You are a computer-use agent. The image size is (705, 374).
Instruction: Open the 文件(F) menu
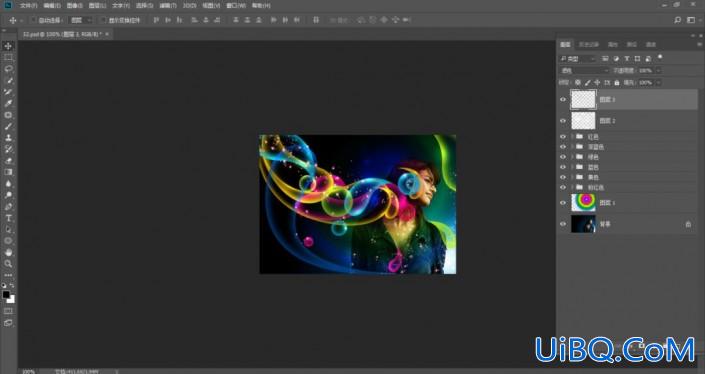click(x=29, y=6)
